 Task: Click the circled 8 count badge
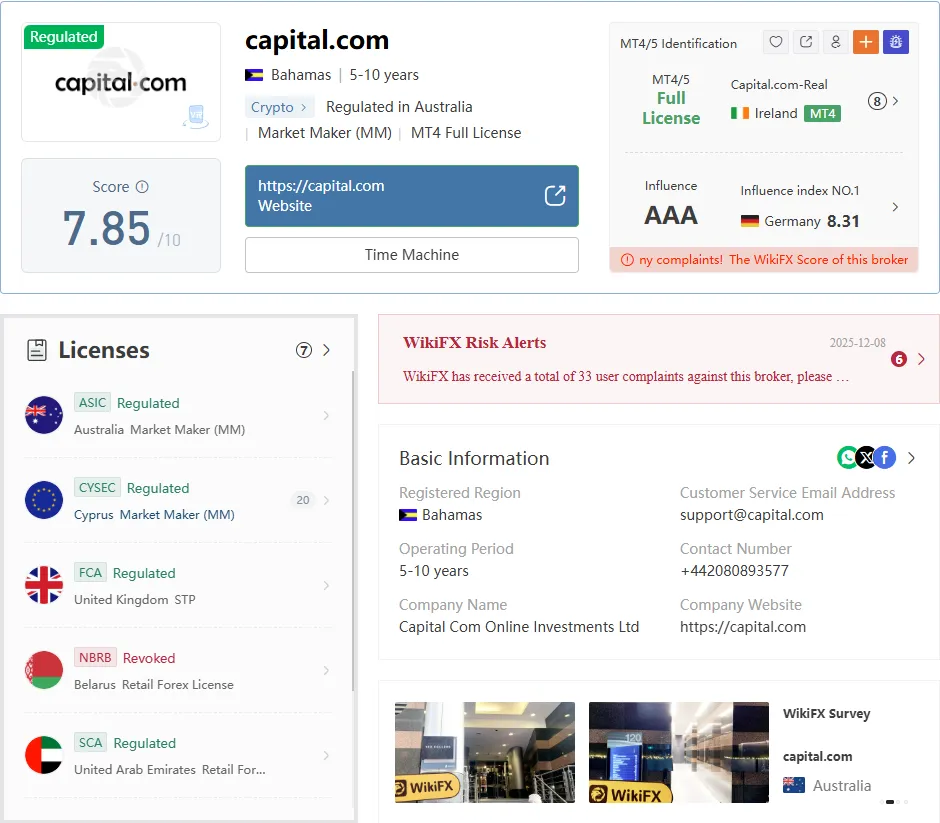click(877, 101)
